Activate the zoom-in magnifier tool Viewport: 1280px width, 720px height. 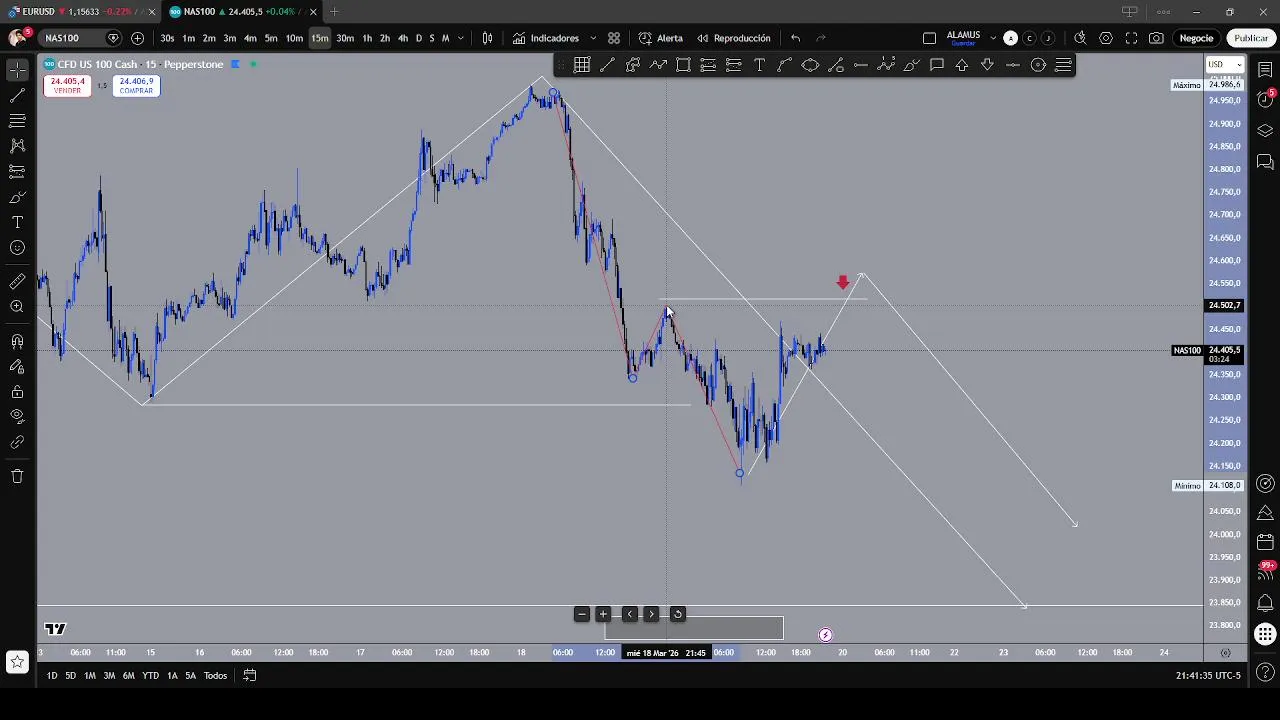(x=17, y=307)
